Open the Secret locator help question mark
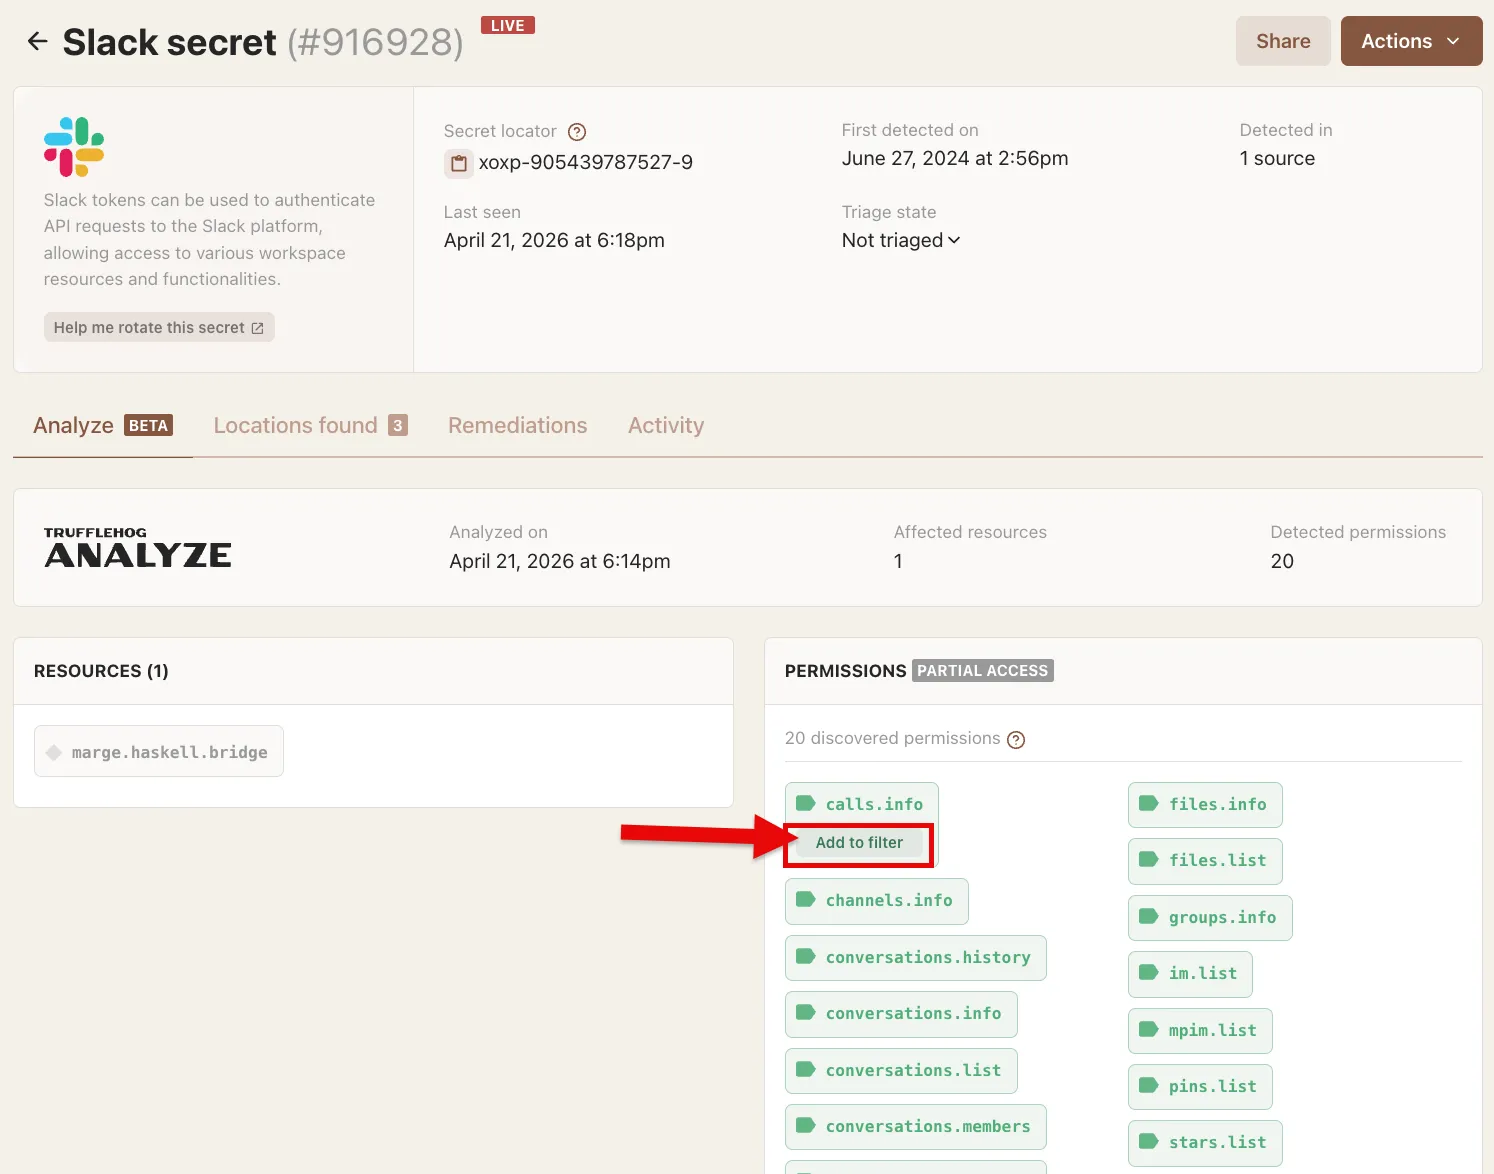 coord(577,132)
